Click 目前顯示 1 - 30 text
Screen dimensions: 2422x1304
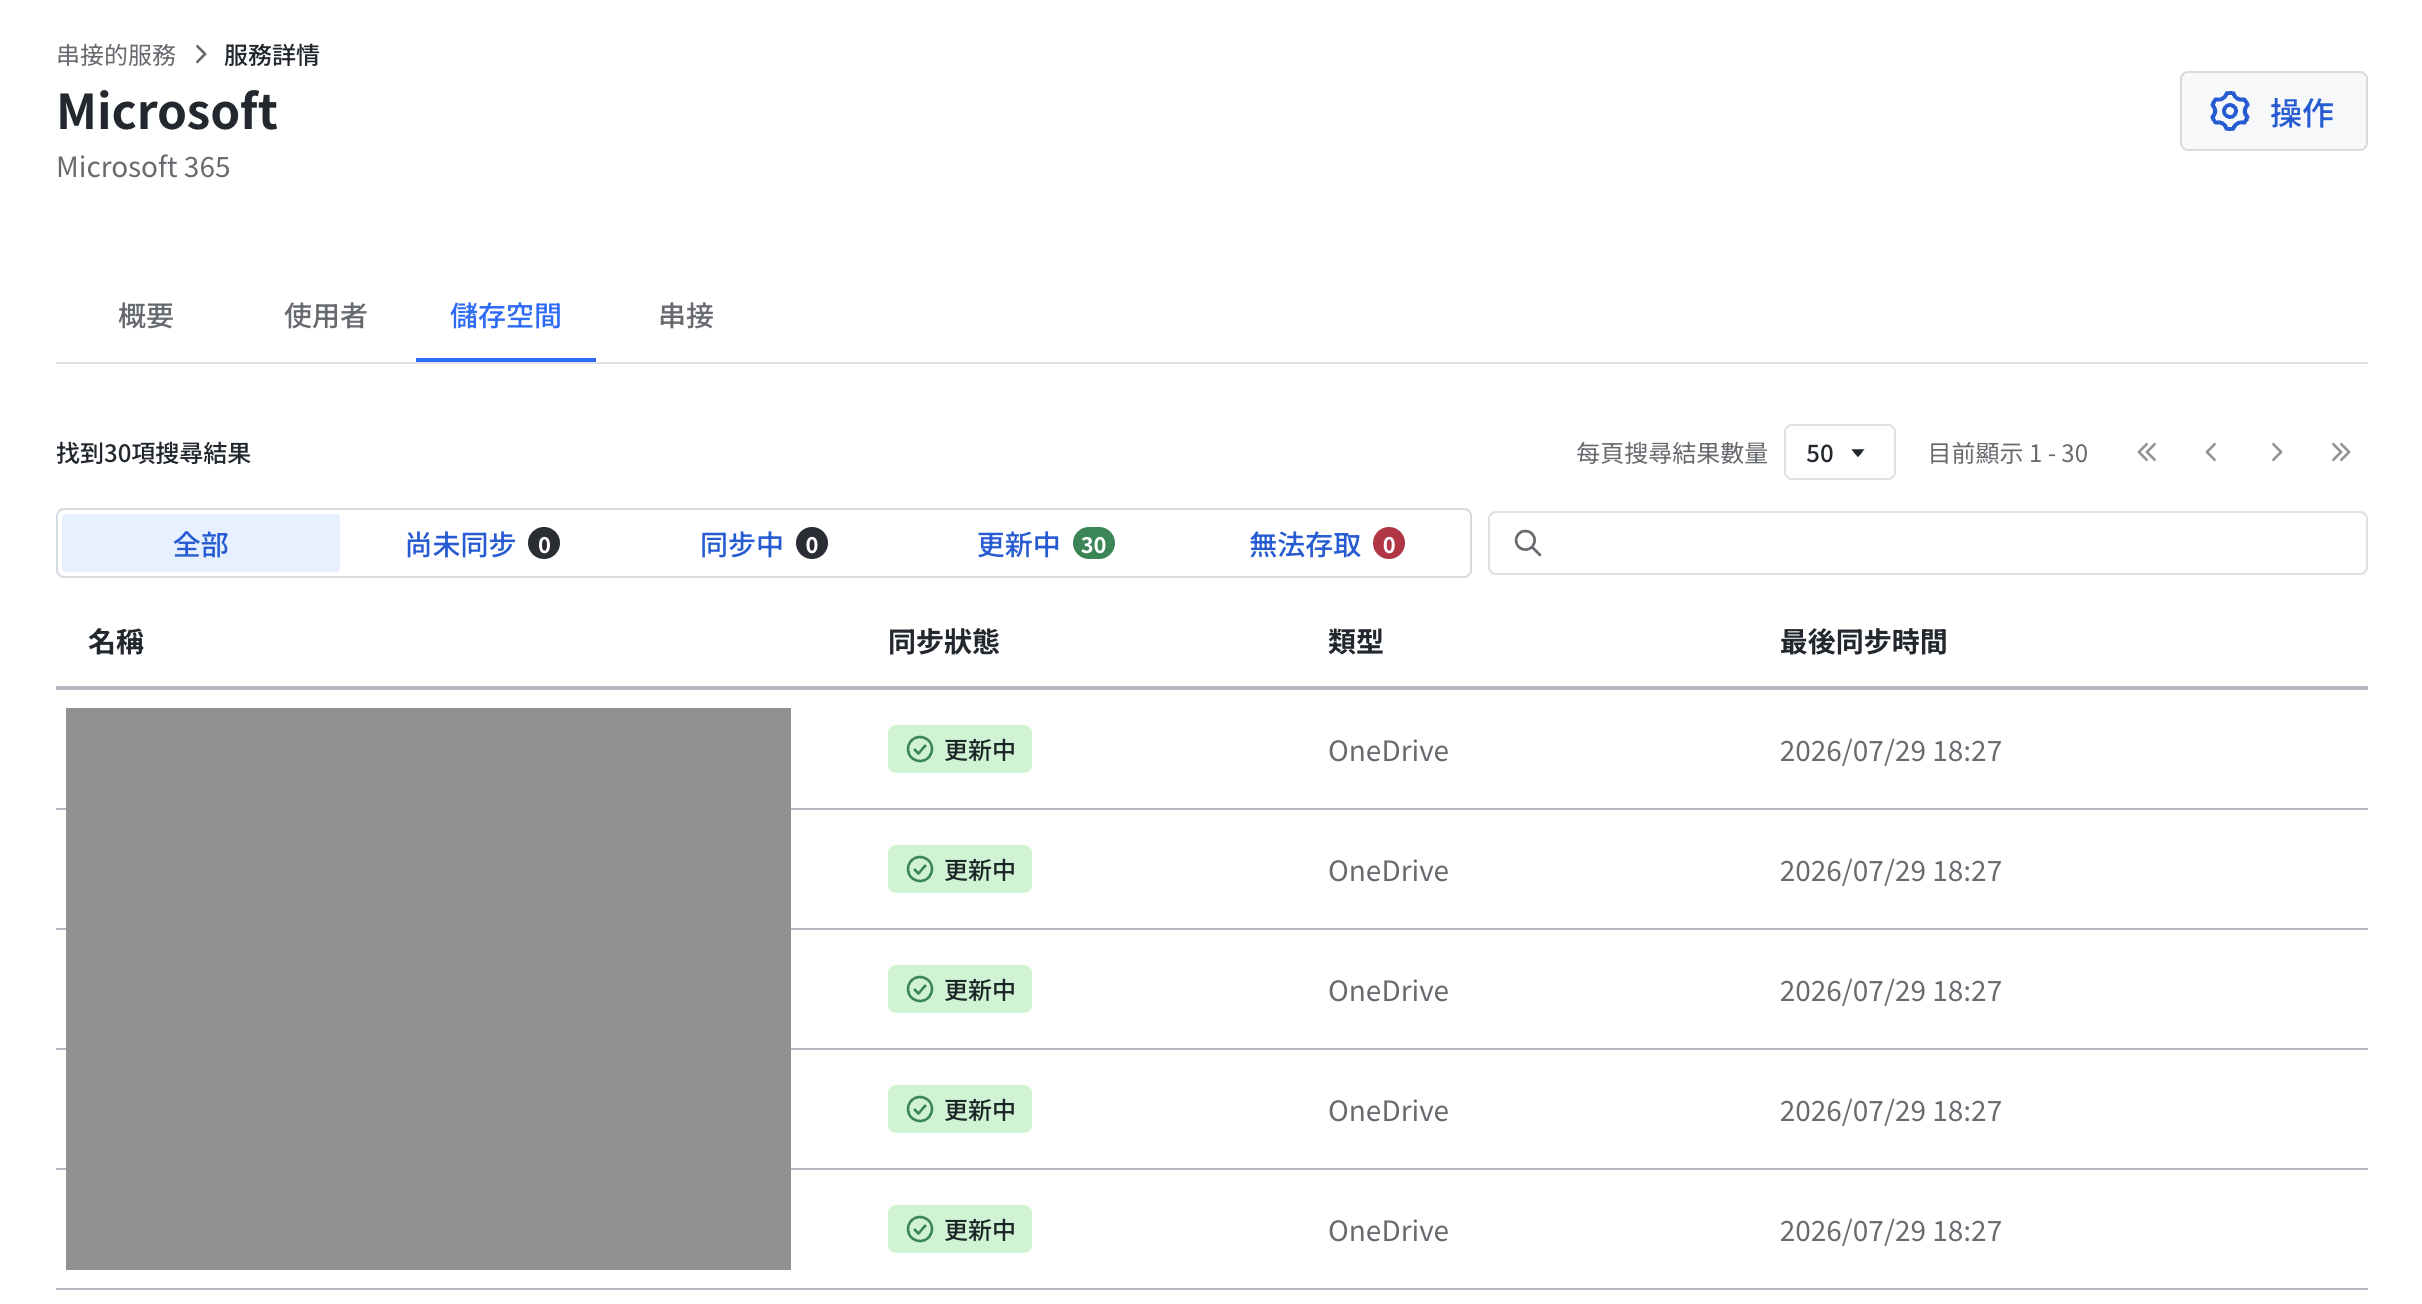tap(2007, 453)
